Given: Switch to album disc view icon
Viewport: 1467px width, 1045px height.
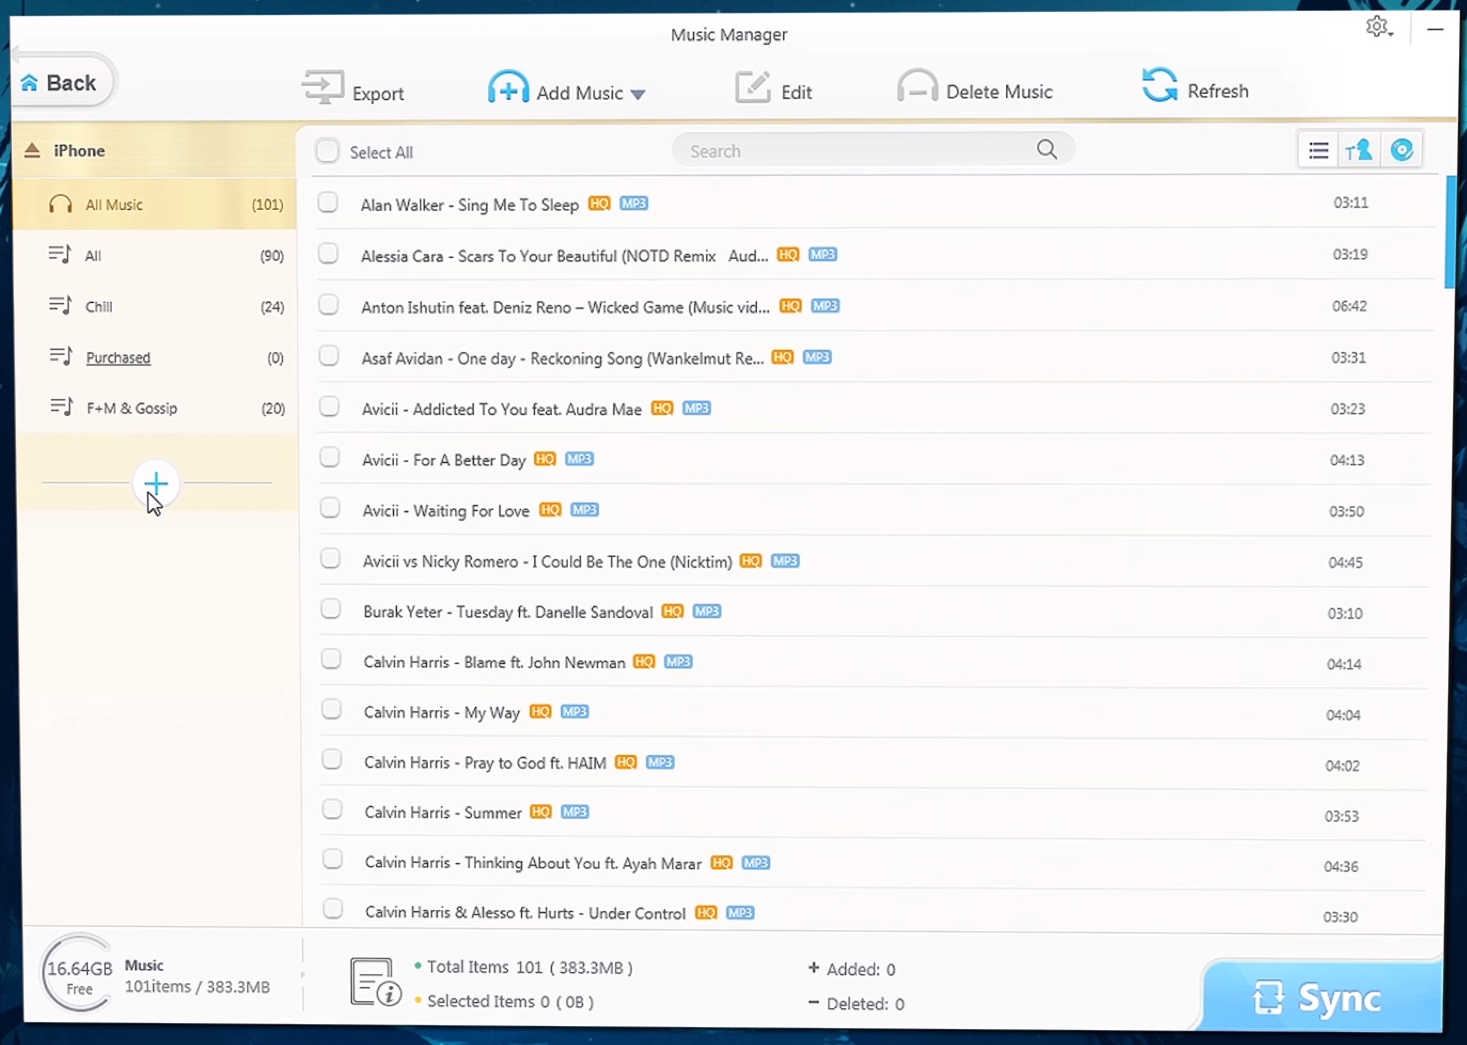Looking at the screenshot, I should [1402, 150].
